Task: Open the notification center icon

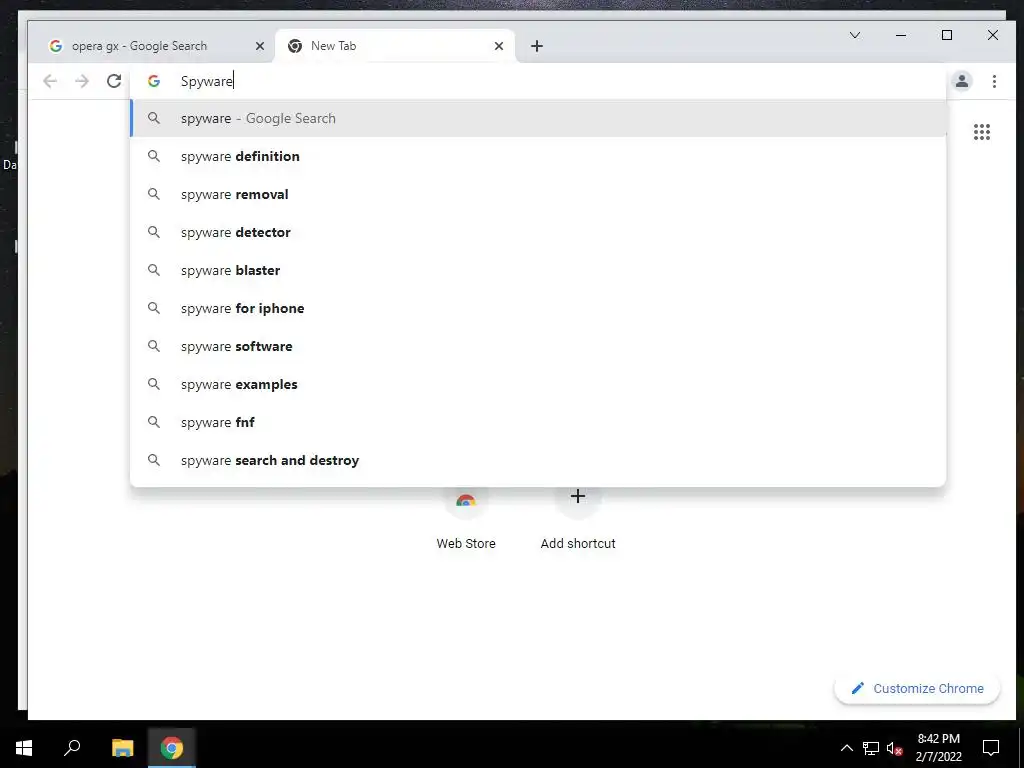Action: tap(991, 748)
